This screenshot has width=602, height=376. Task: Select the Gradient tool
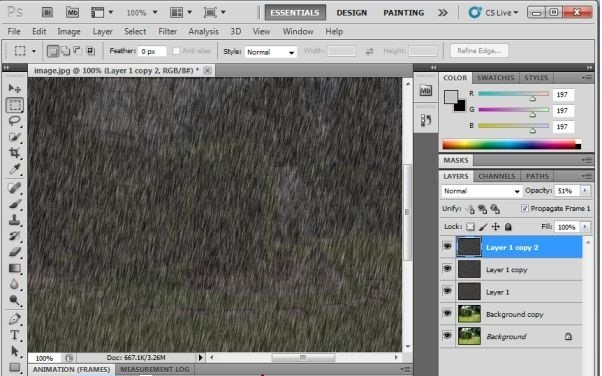pyautogui.click(x=15, y=268)
